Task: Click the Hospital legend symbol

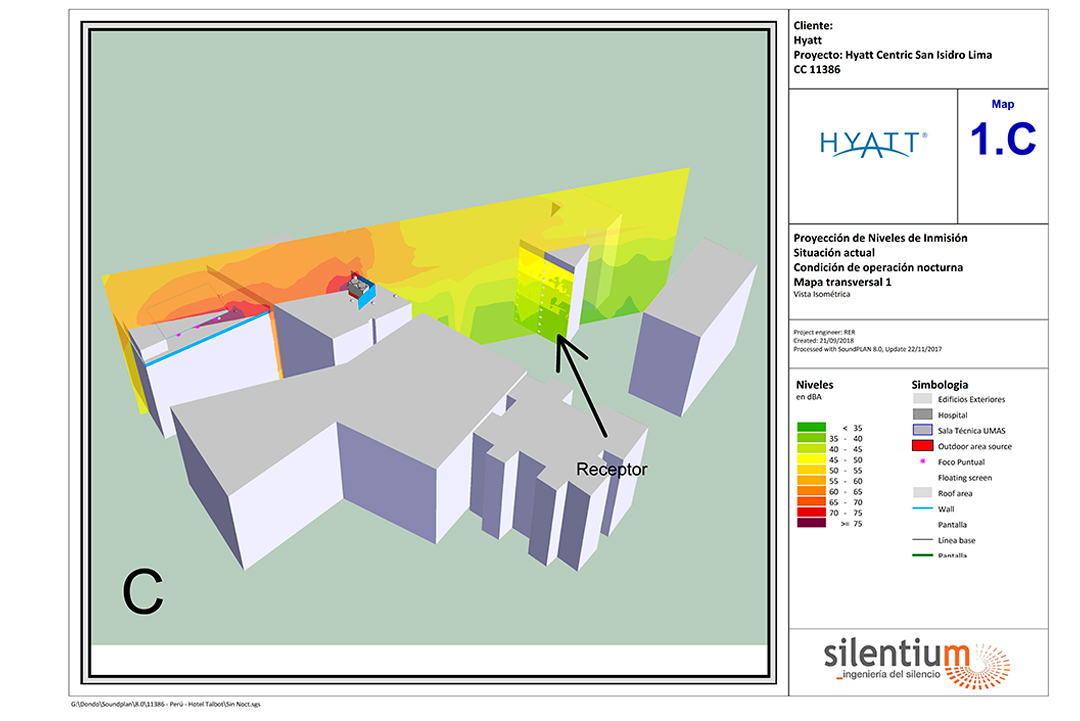Action: (922, 414)
